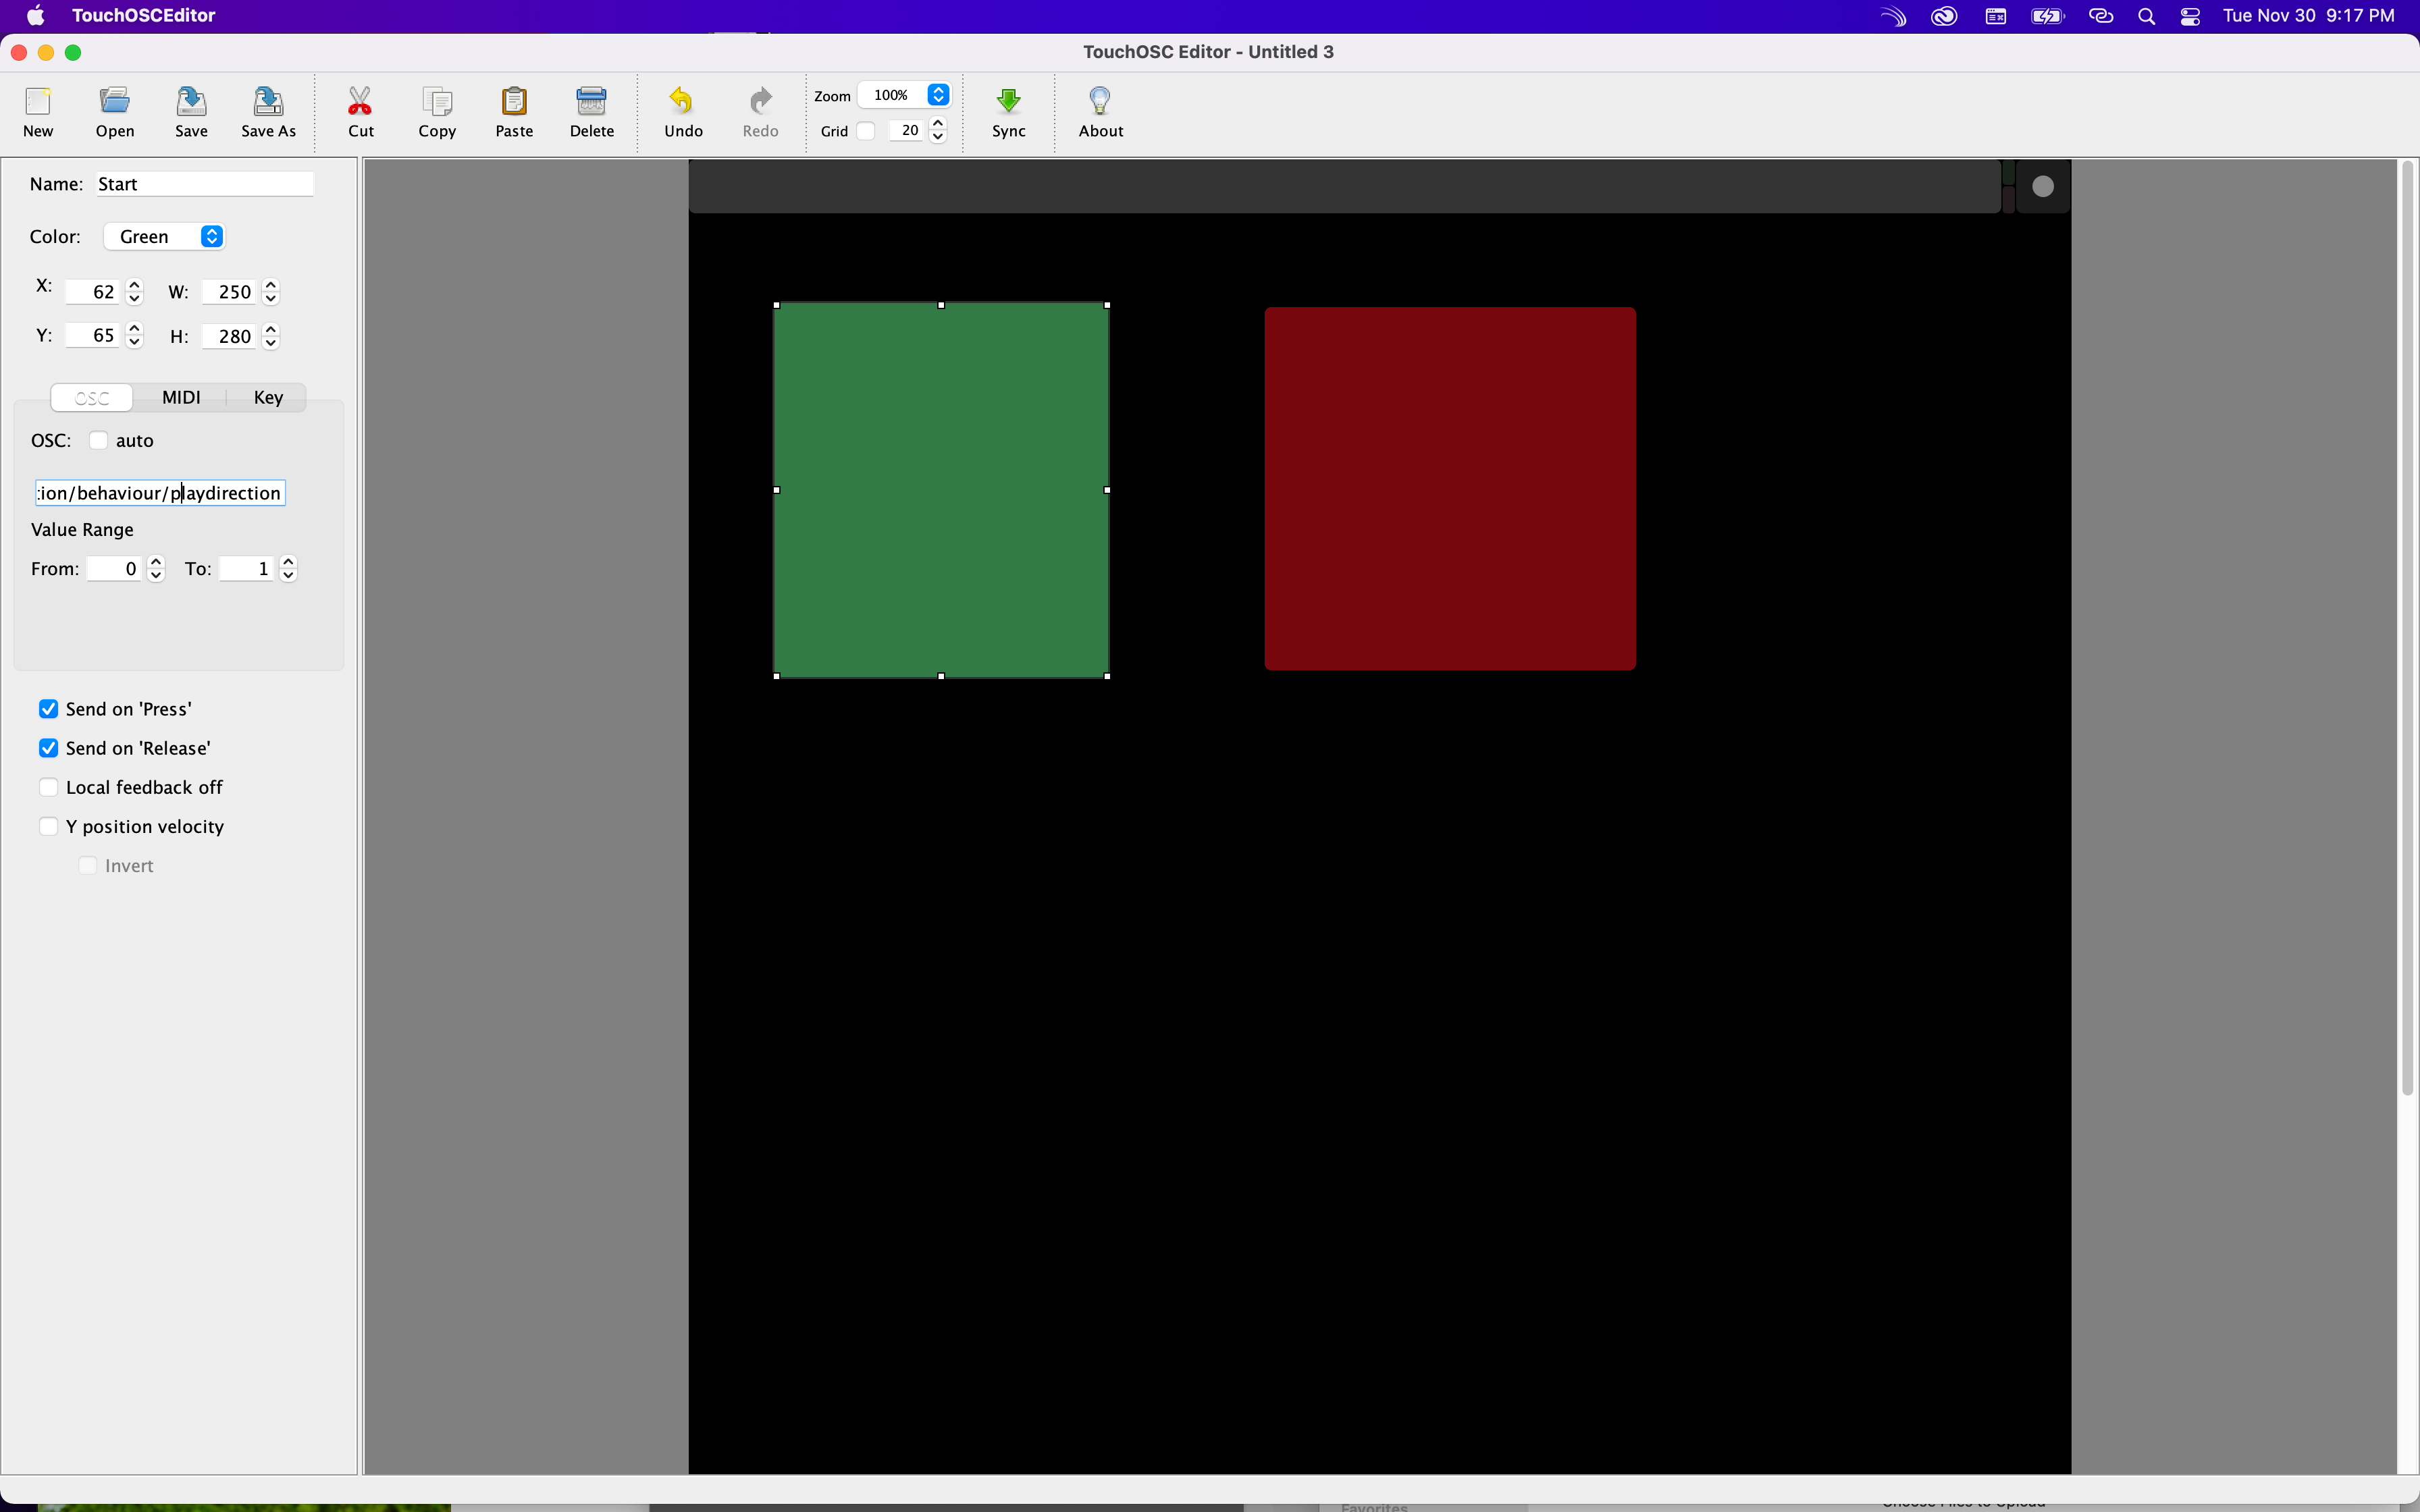
Task: Click the Save As toolbar icon
Action: coord(268,103)
